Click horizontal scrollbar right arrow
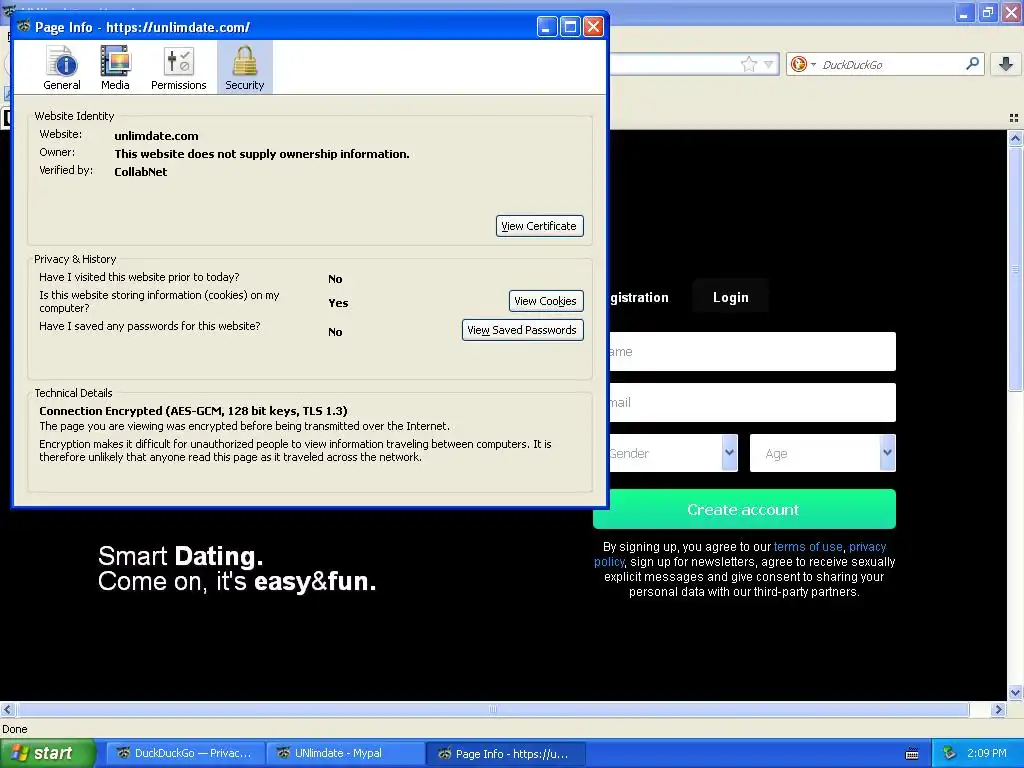 tap(998, 709)
